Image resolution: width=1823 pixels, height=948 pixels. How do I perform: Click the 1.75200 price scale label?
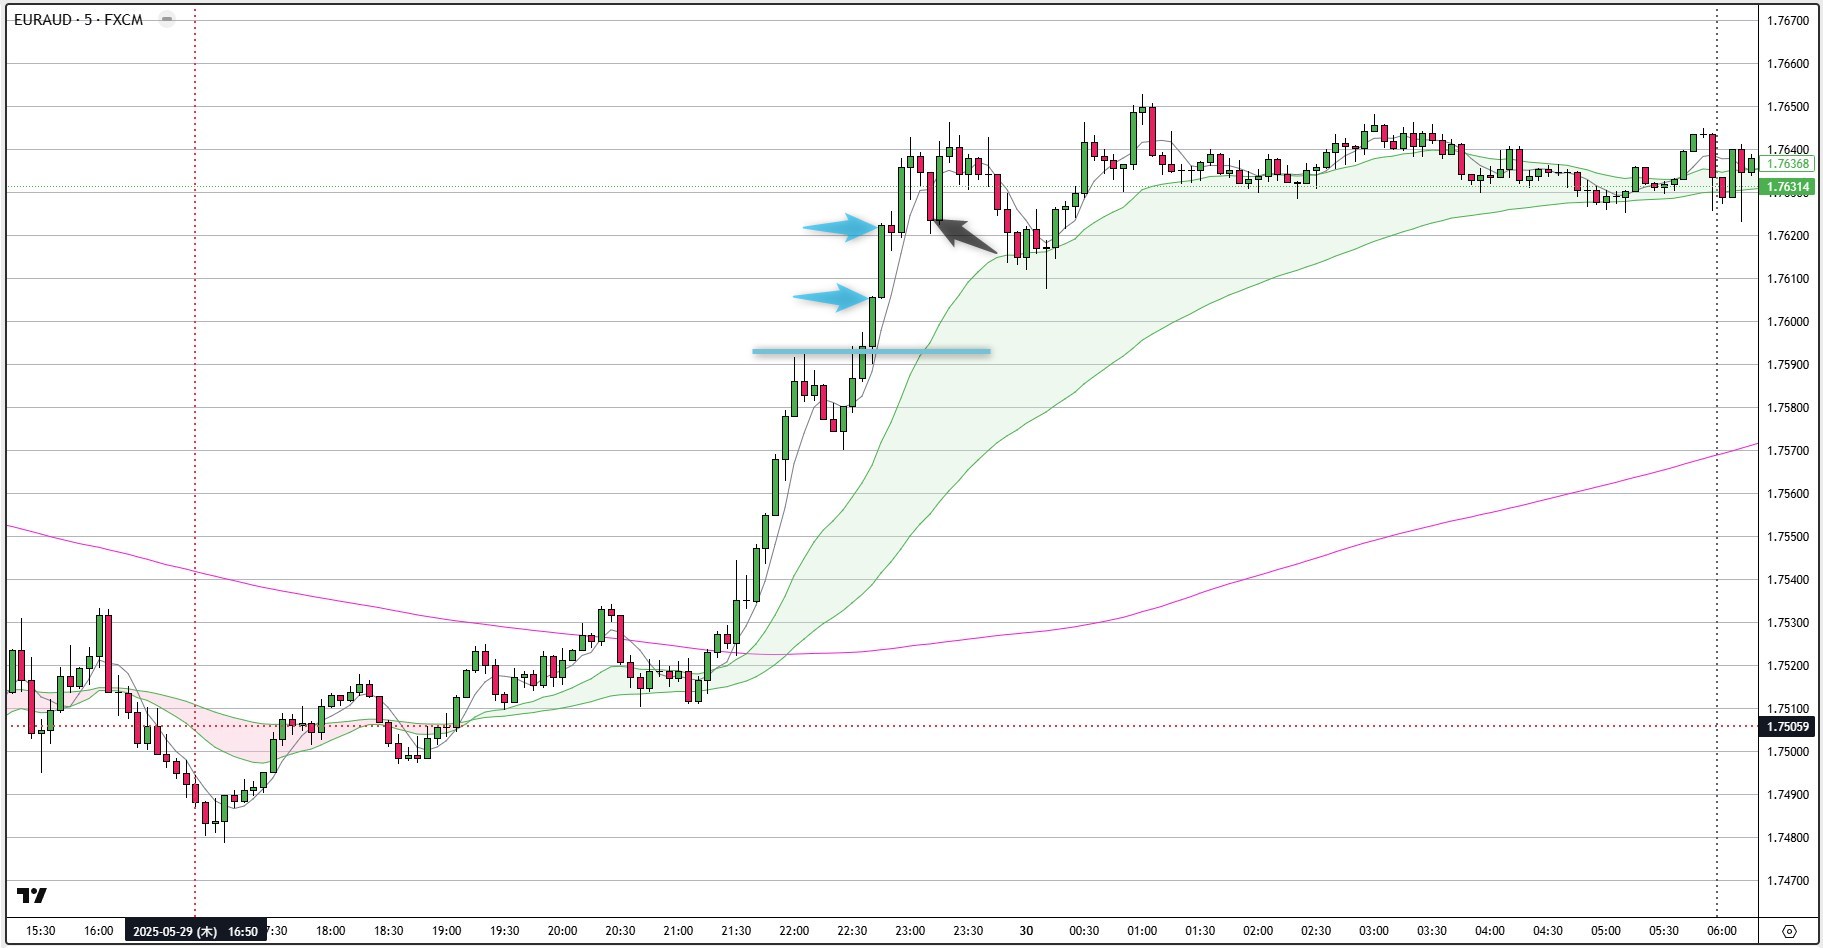(x=1788, y=666)
